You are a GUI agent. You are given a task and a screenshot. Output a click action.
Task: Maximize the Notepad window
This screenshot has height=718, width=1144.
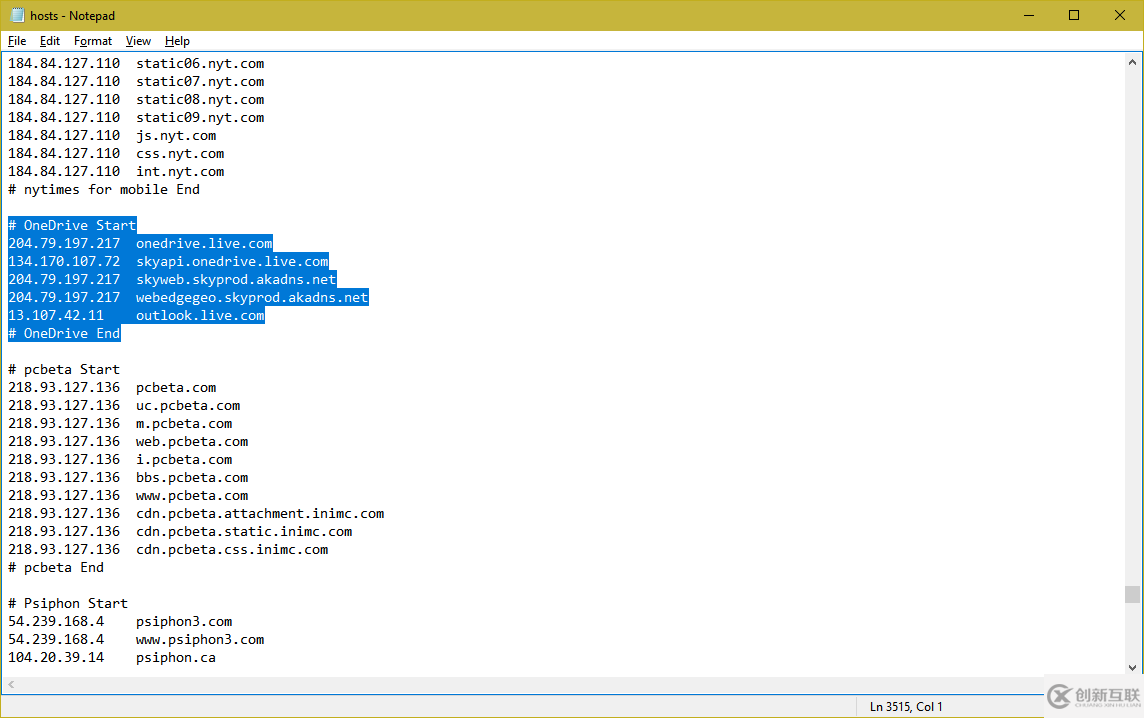coord(1074,15)
